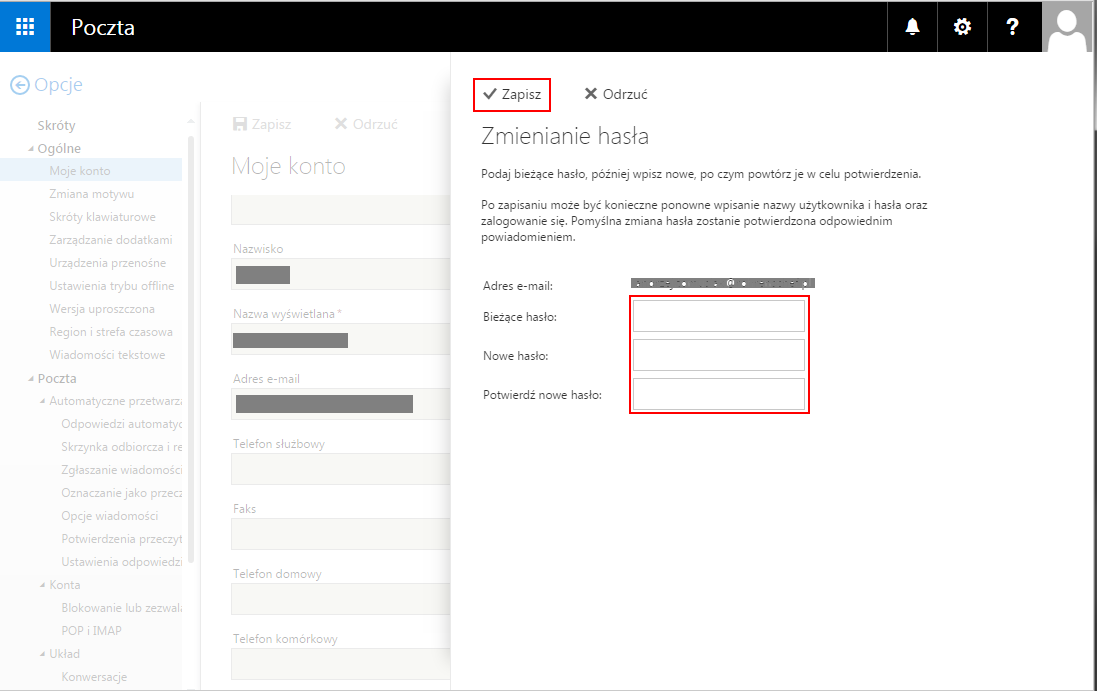
Task: Collapse the Poczta tree section
Action: (31, 379)
